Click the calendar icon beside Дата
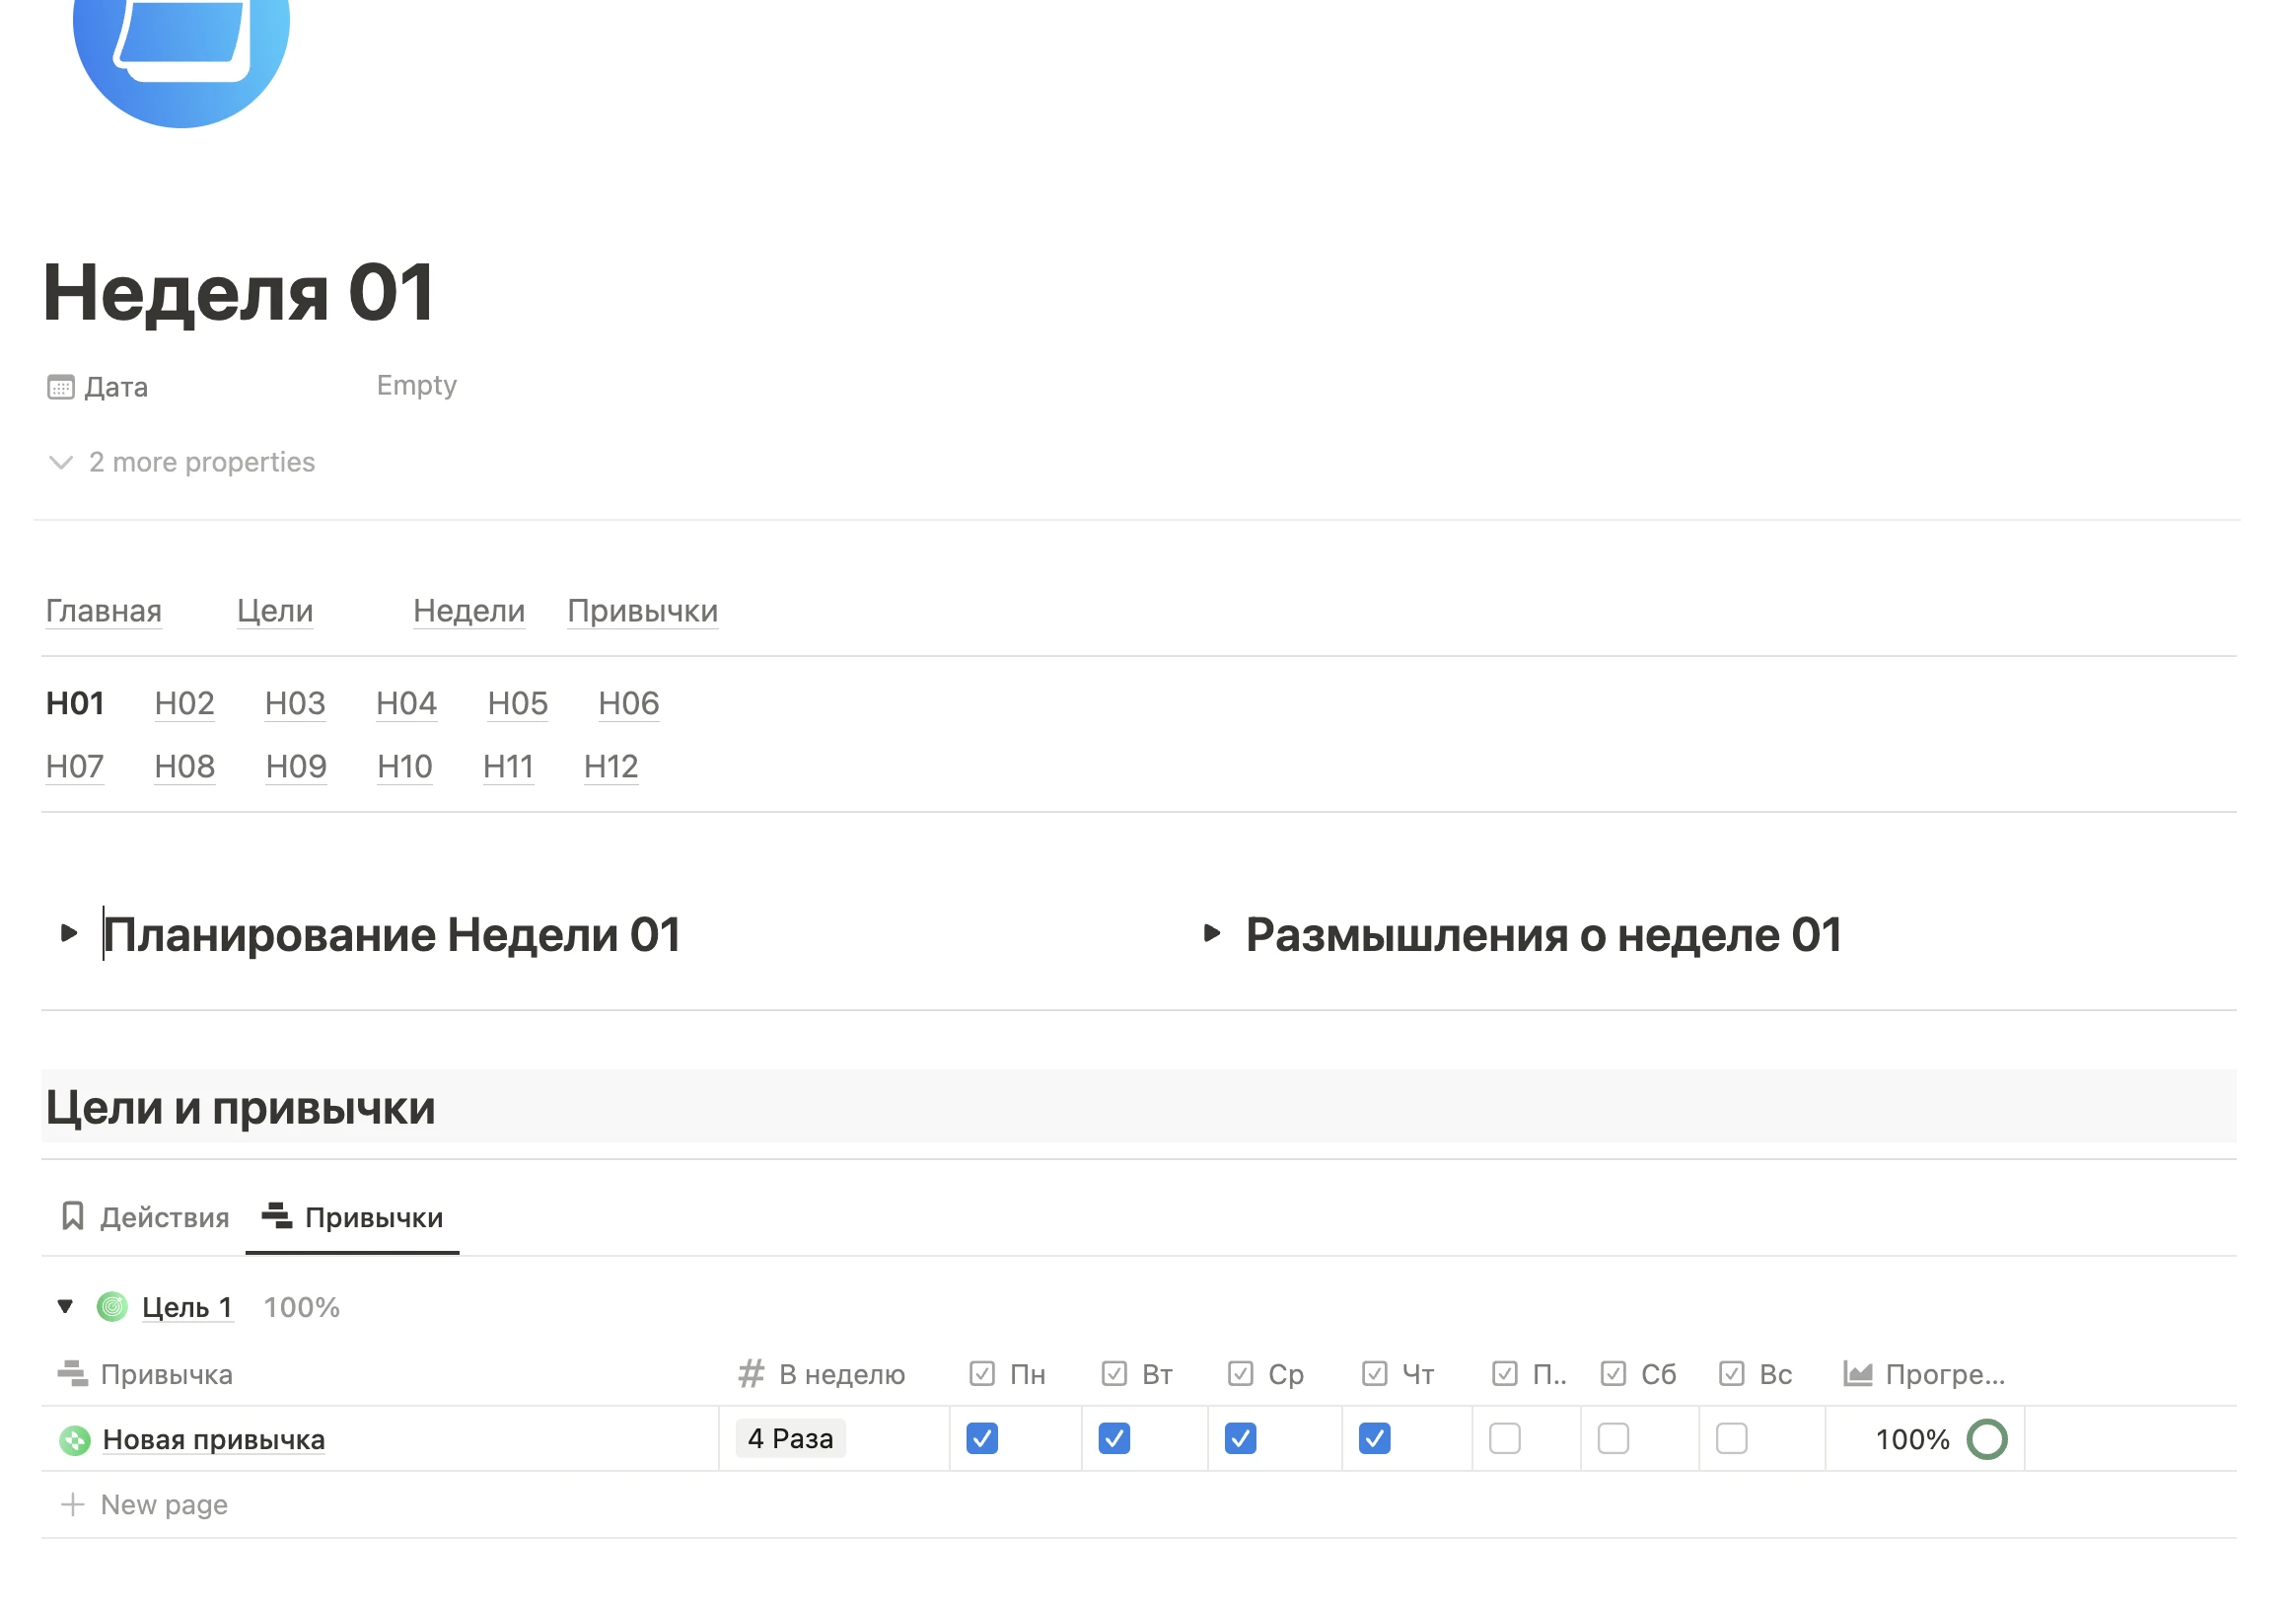This screenshot has width=2296, height=1608. 61,387
